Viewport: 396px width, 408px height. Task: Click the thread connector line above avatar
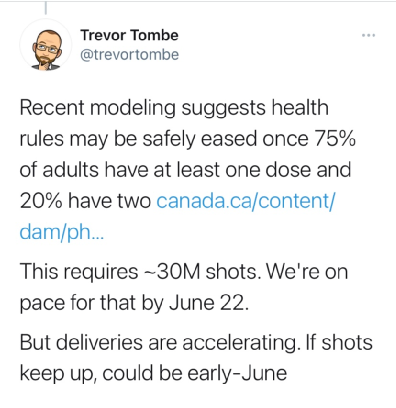click(46, 8)
